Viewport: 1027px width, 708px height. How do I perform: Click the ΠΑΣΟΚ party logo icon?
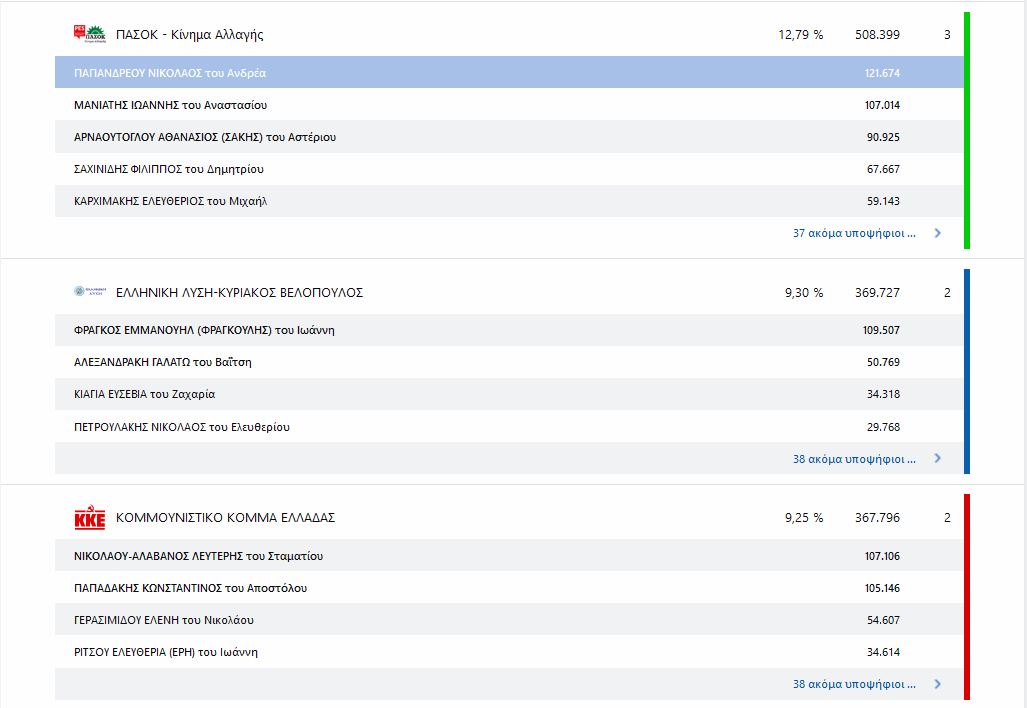90,35
